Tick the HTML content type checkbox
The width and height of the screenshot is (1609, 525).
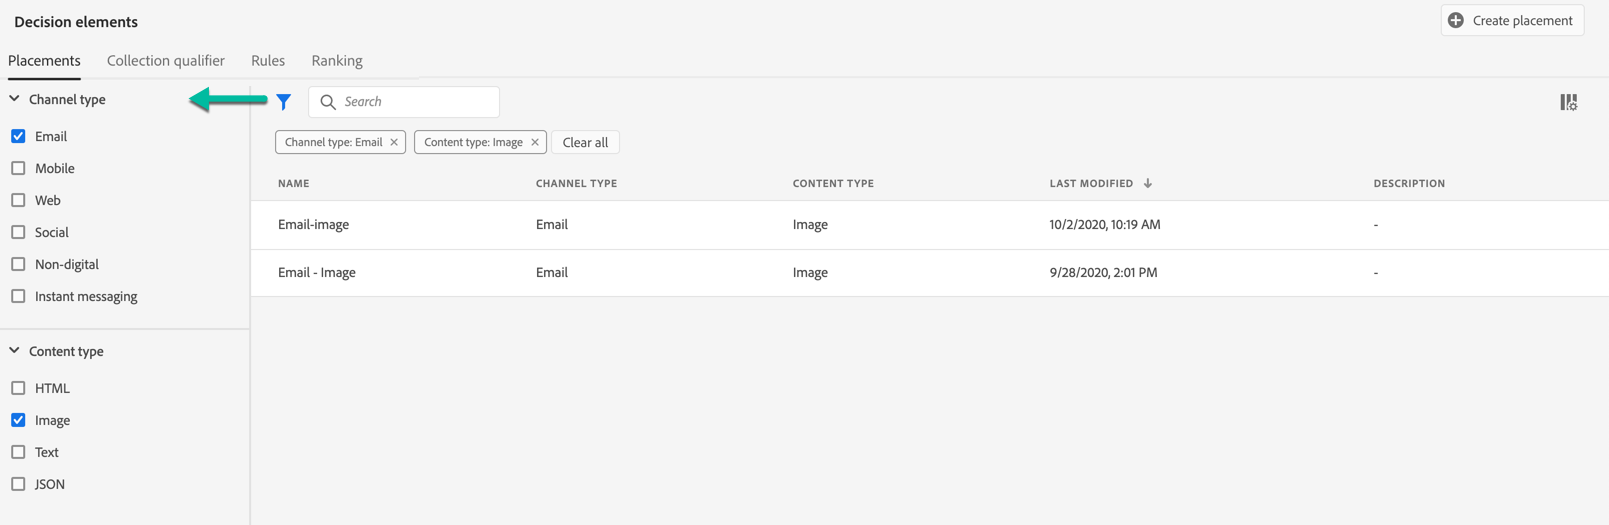point(18,388)
